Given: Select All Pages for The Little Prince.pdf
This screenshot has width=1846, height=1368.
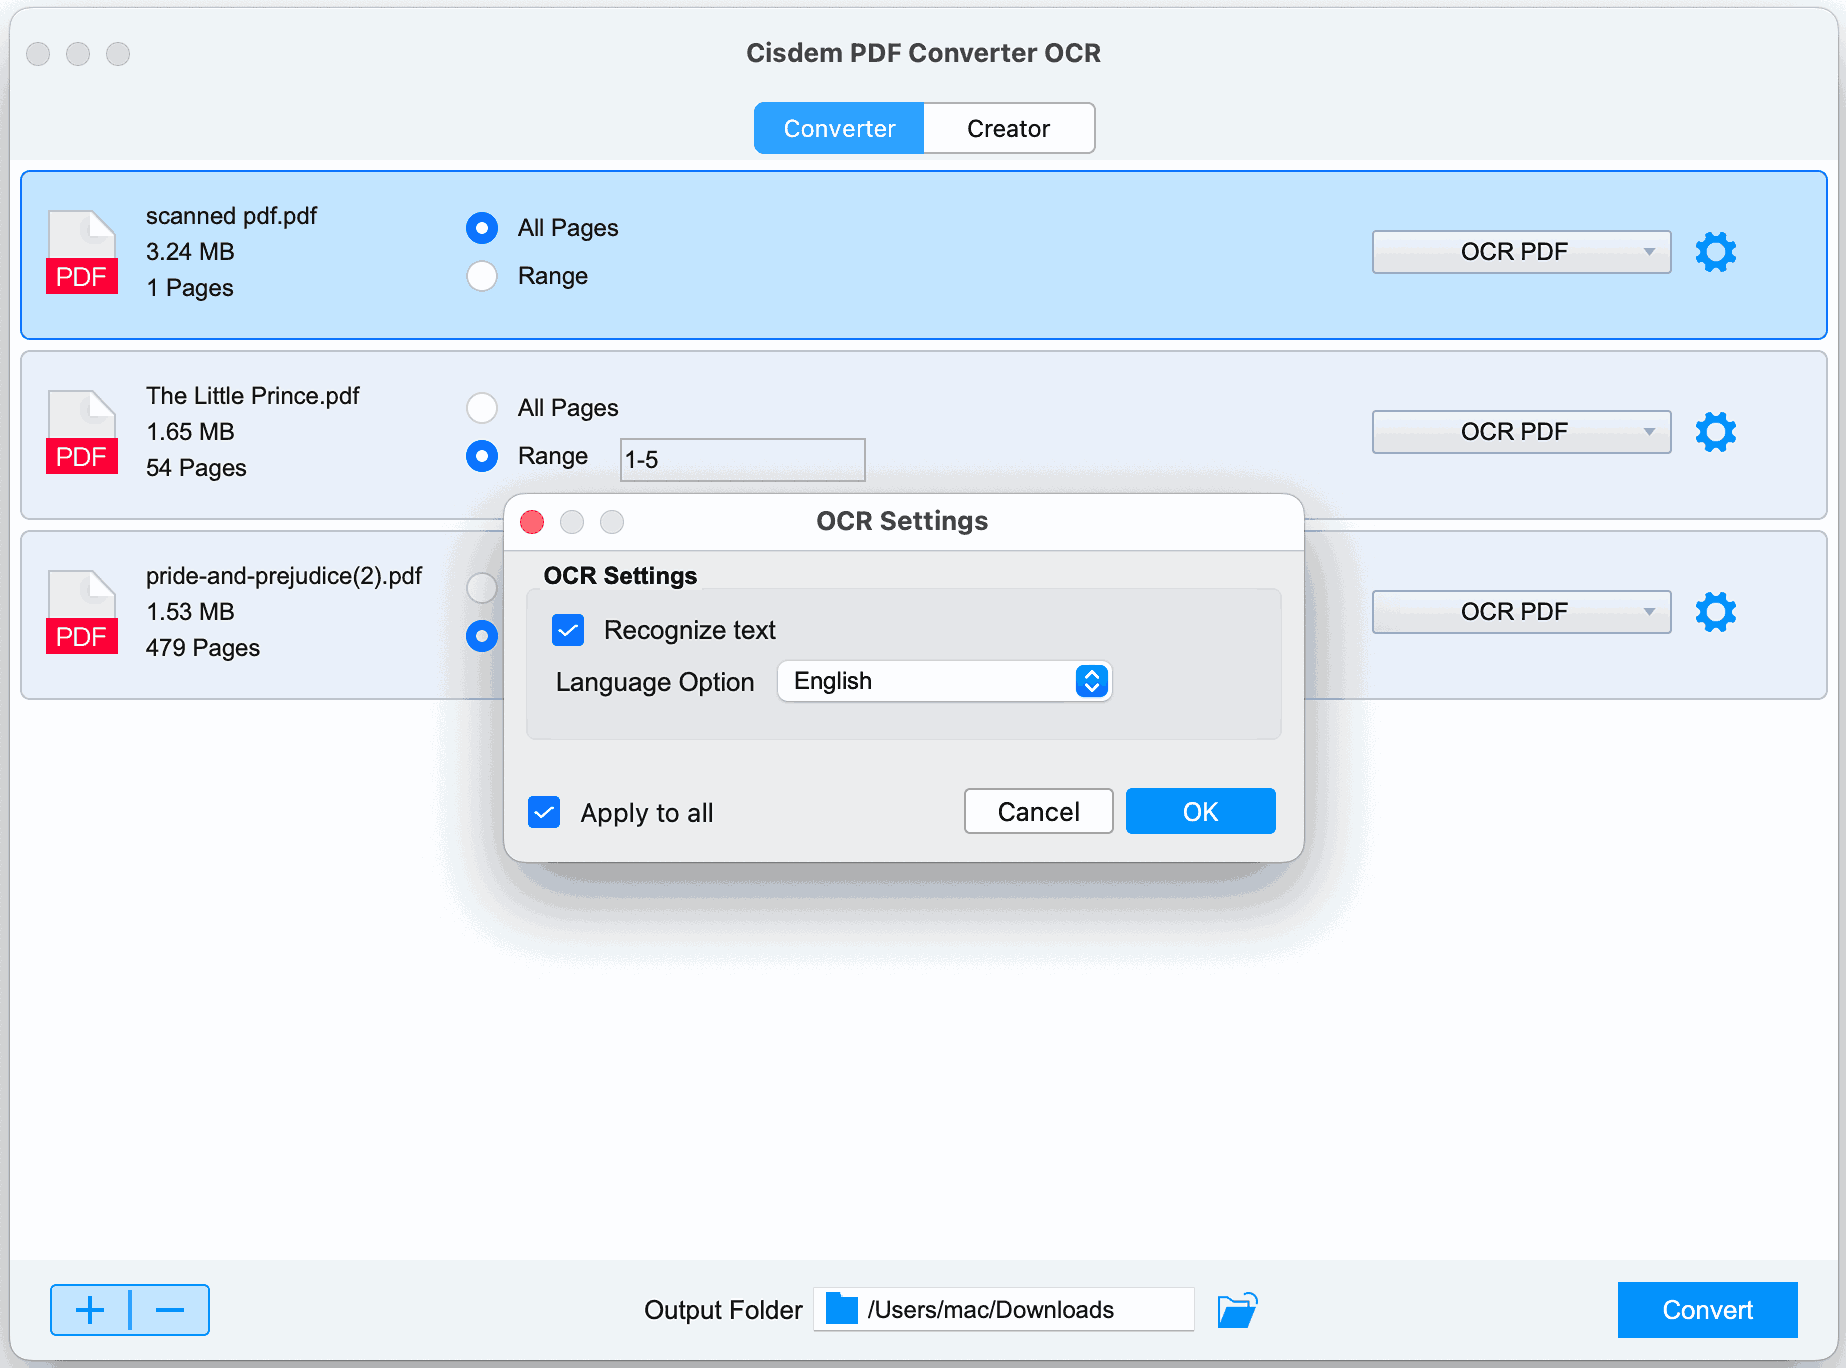Looking at the screenshot, I should 482,408.
